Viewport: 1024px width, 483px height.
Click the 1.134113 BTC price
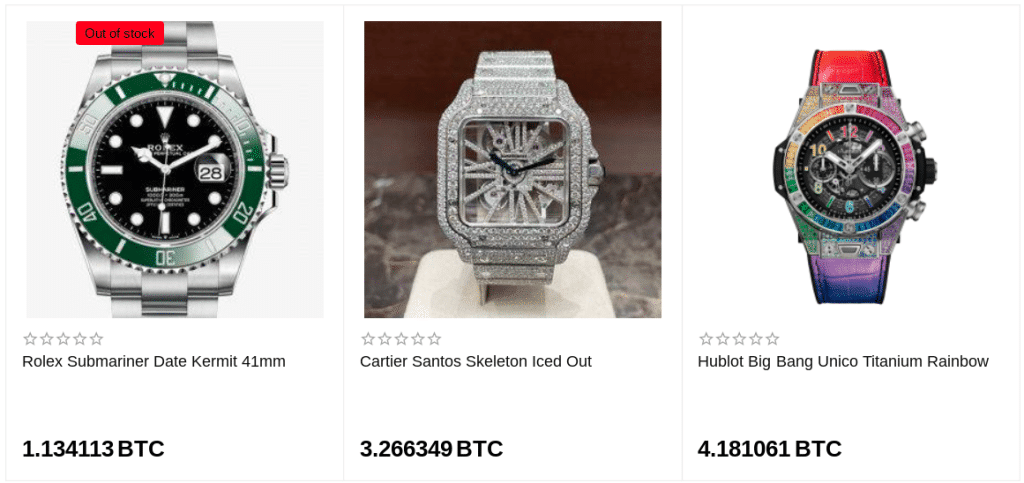(x=93, y=449)
